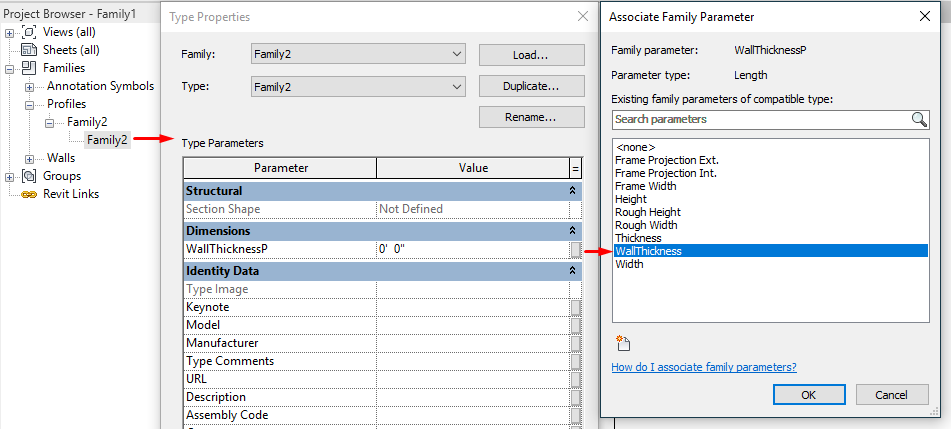Click associate button for Model row
Screen dimensions: 951x429
(576, 325)
